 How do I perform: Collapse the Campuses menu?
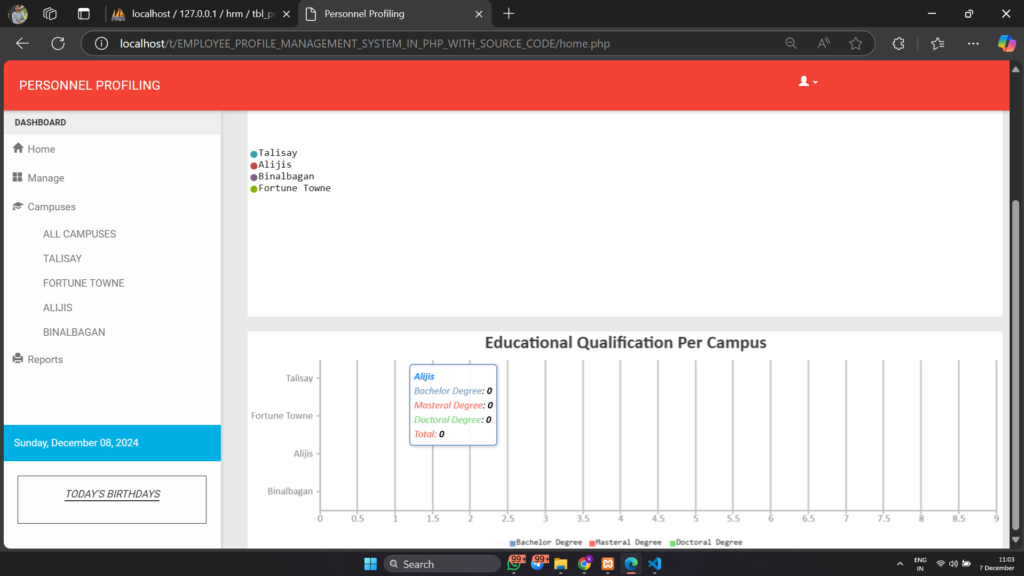coord(52,206)
